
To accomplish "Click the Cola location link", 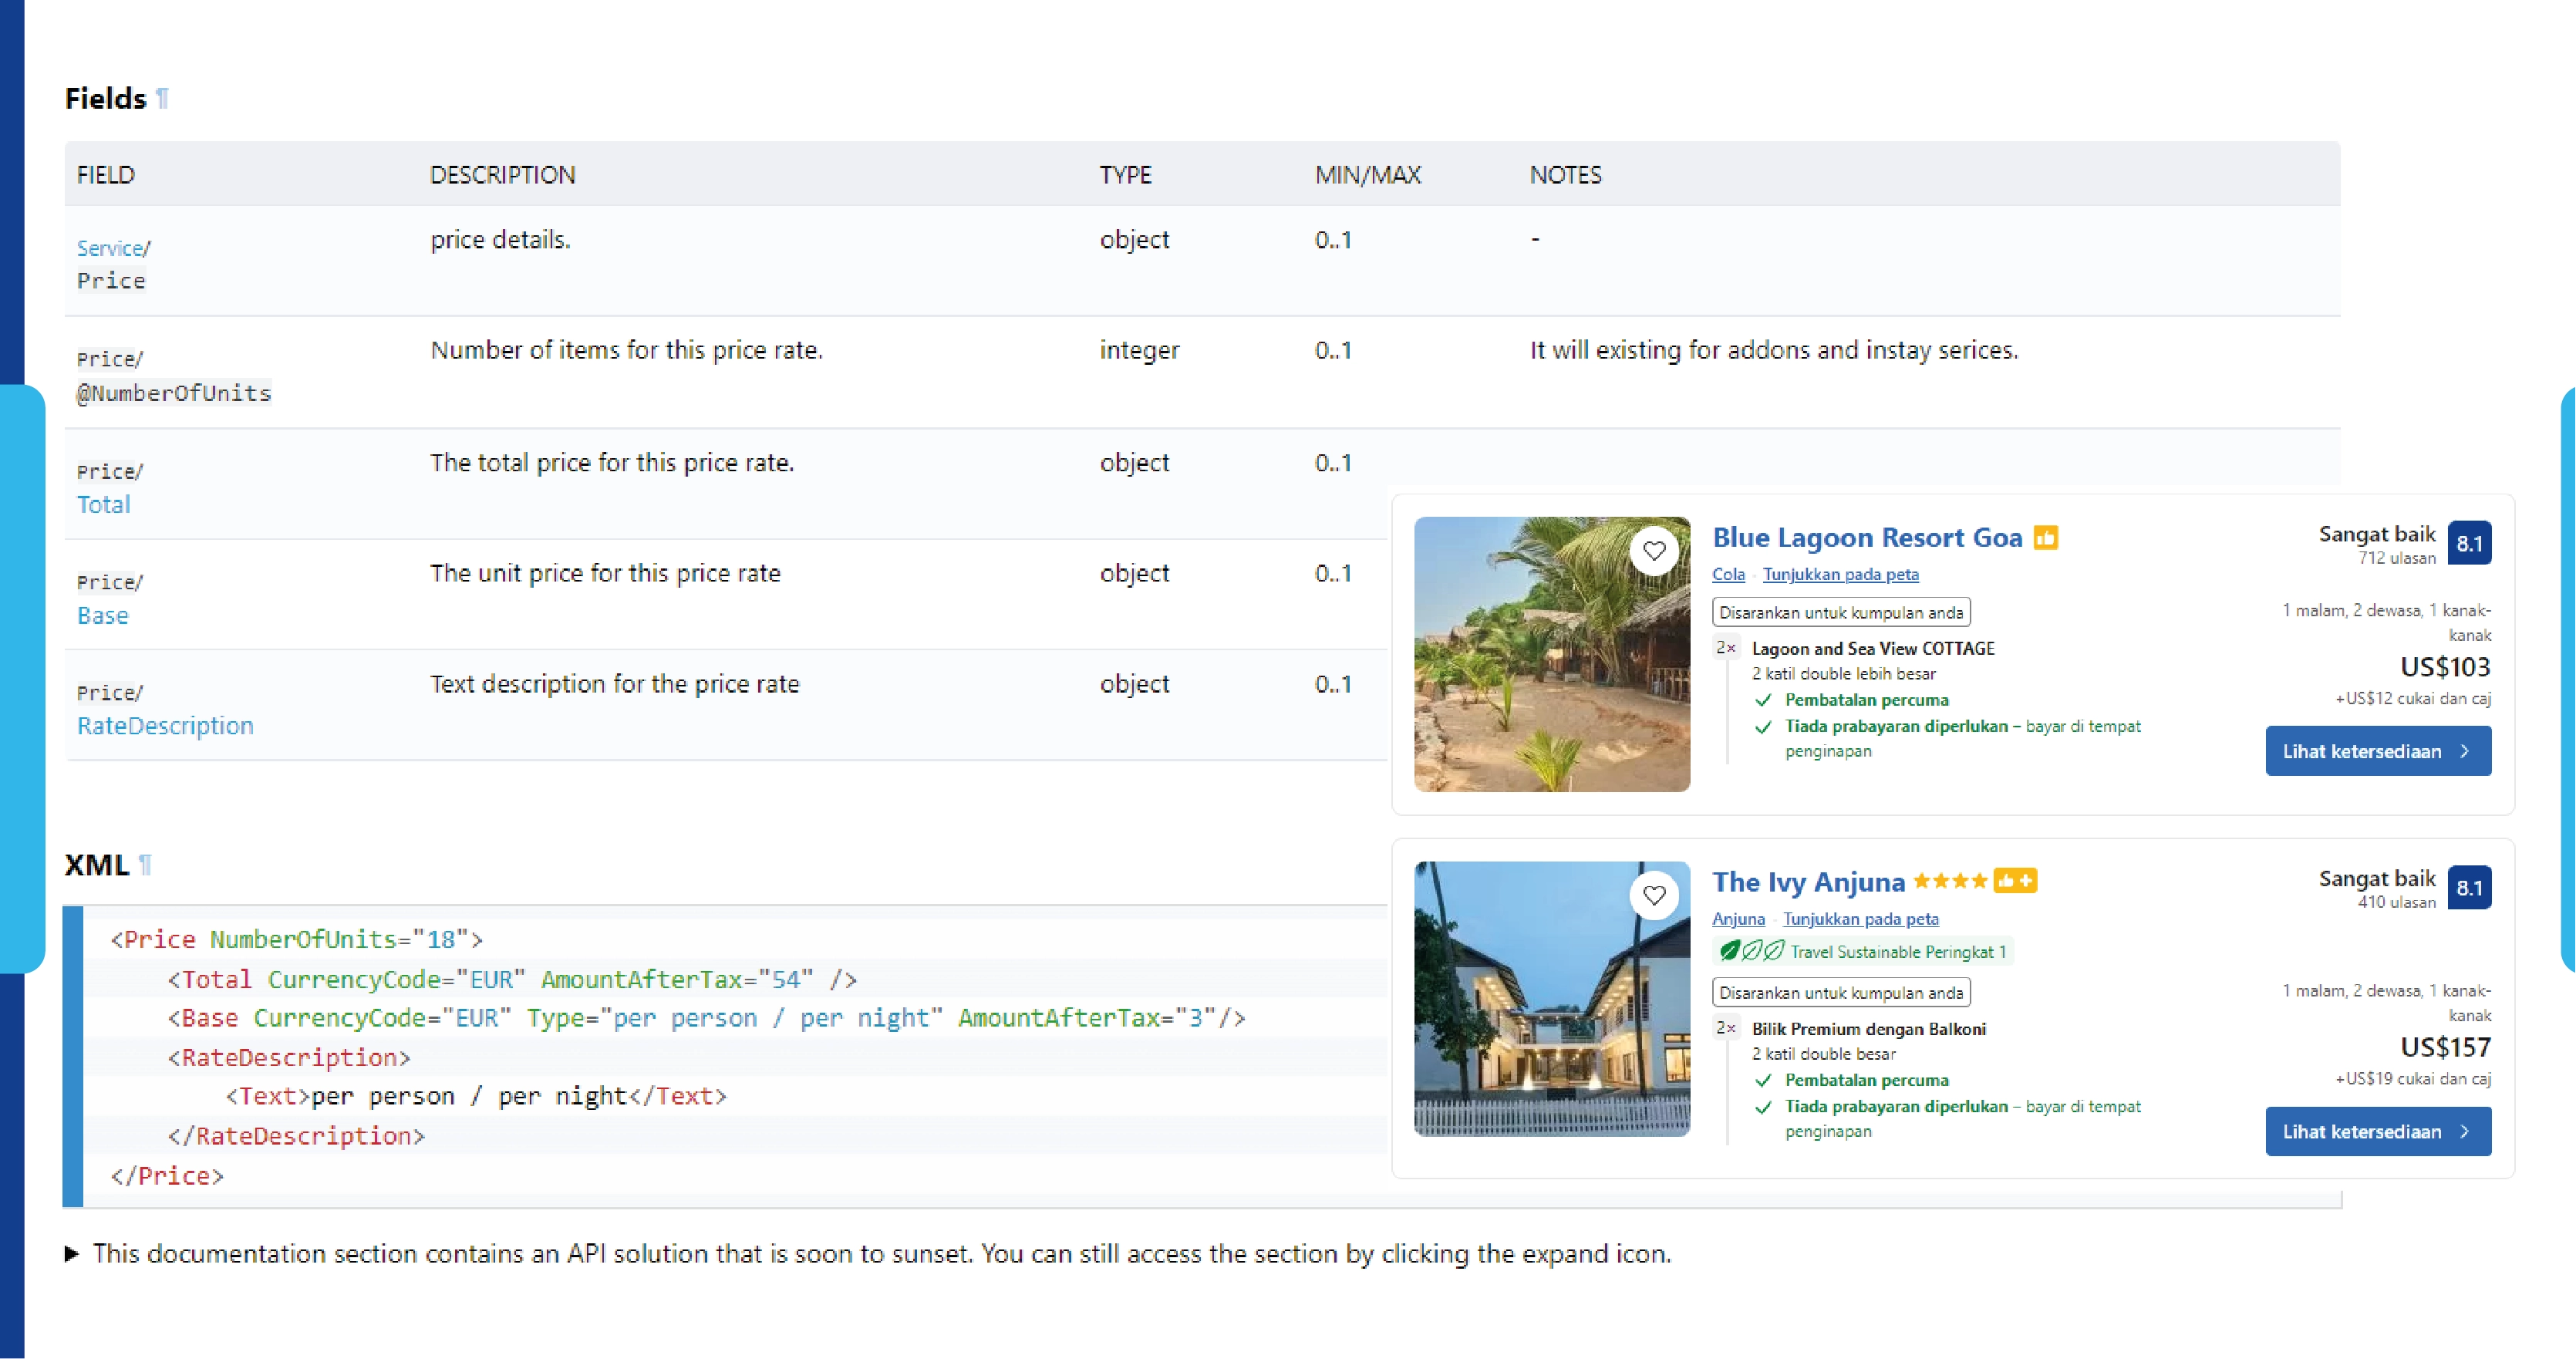I will 1728,574.
